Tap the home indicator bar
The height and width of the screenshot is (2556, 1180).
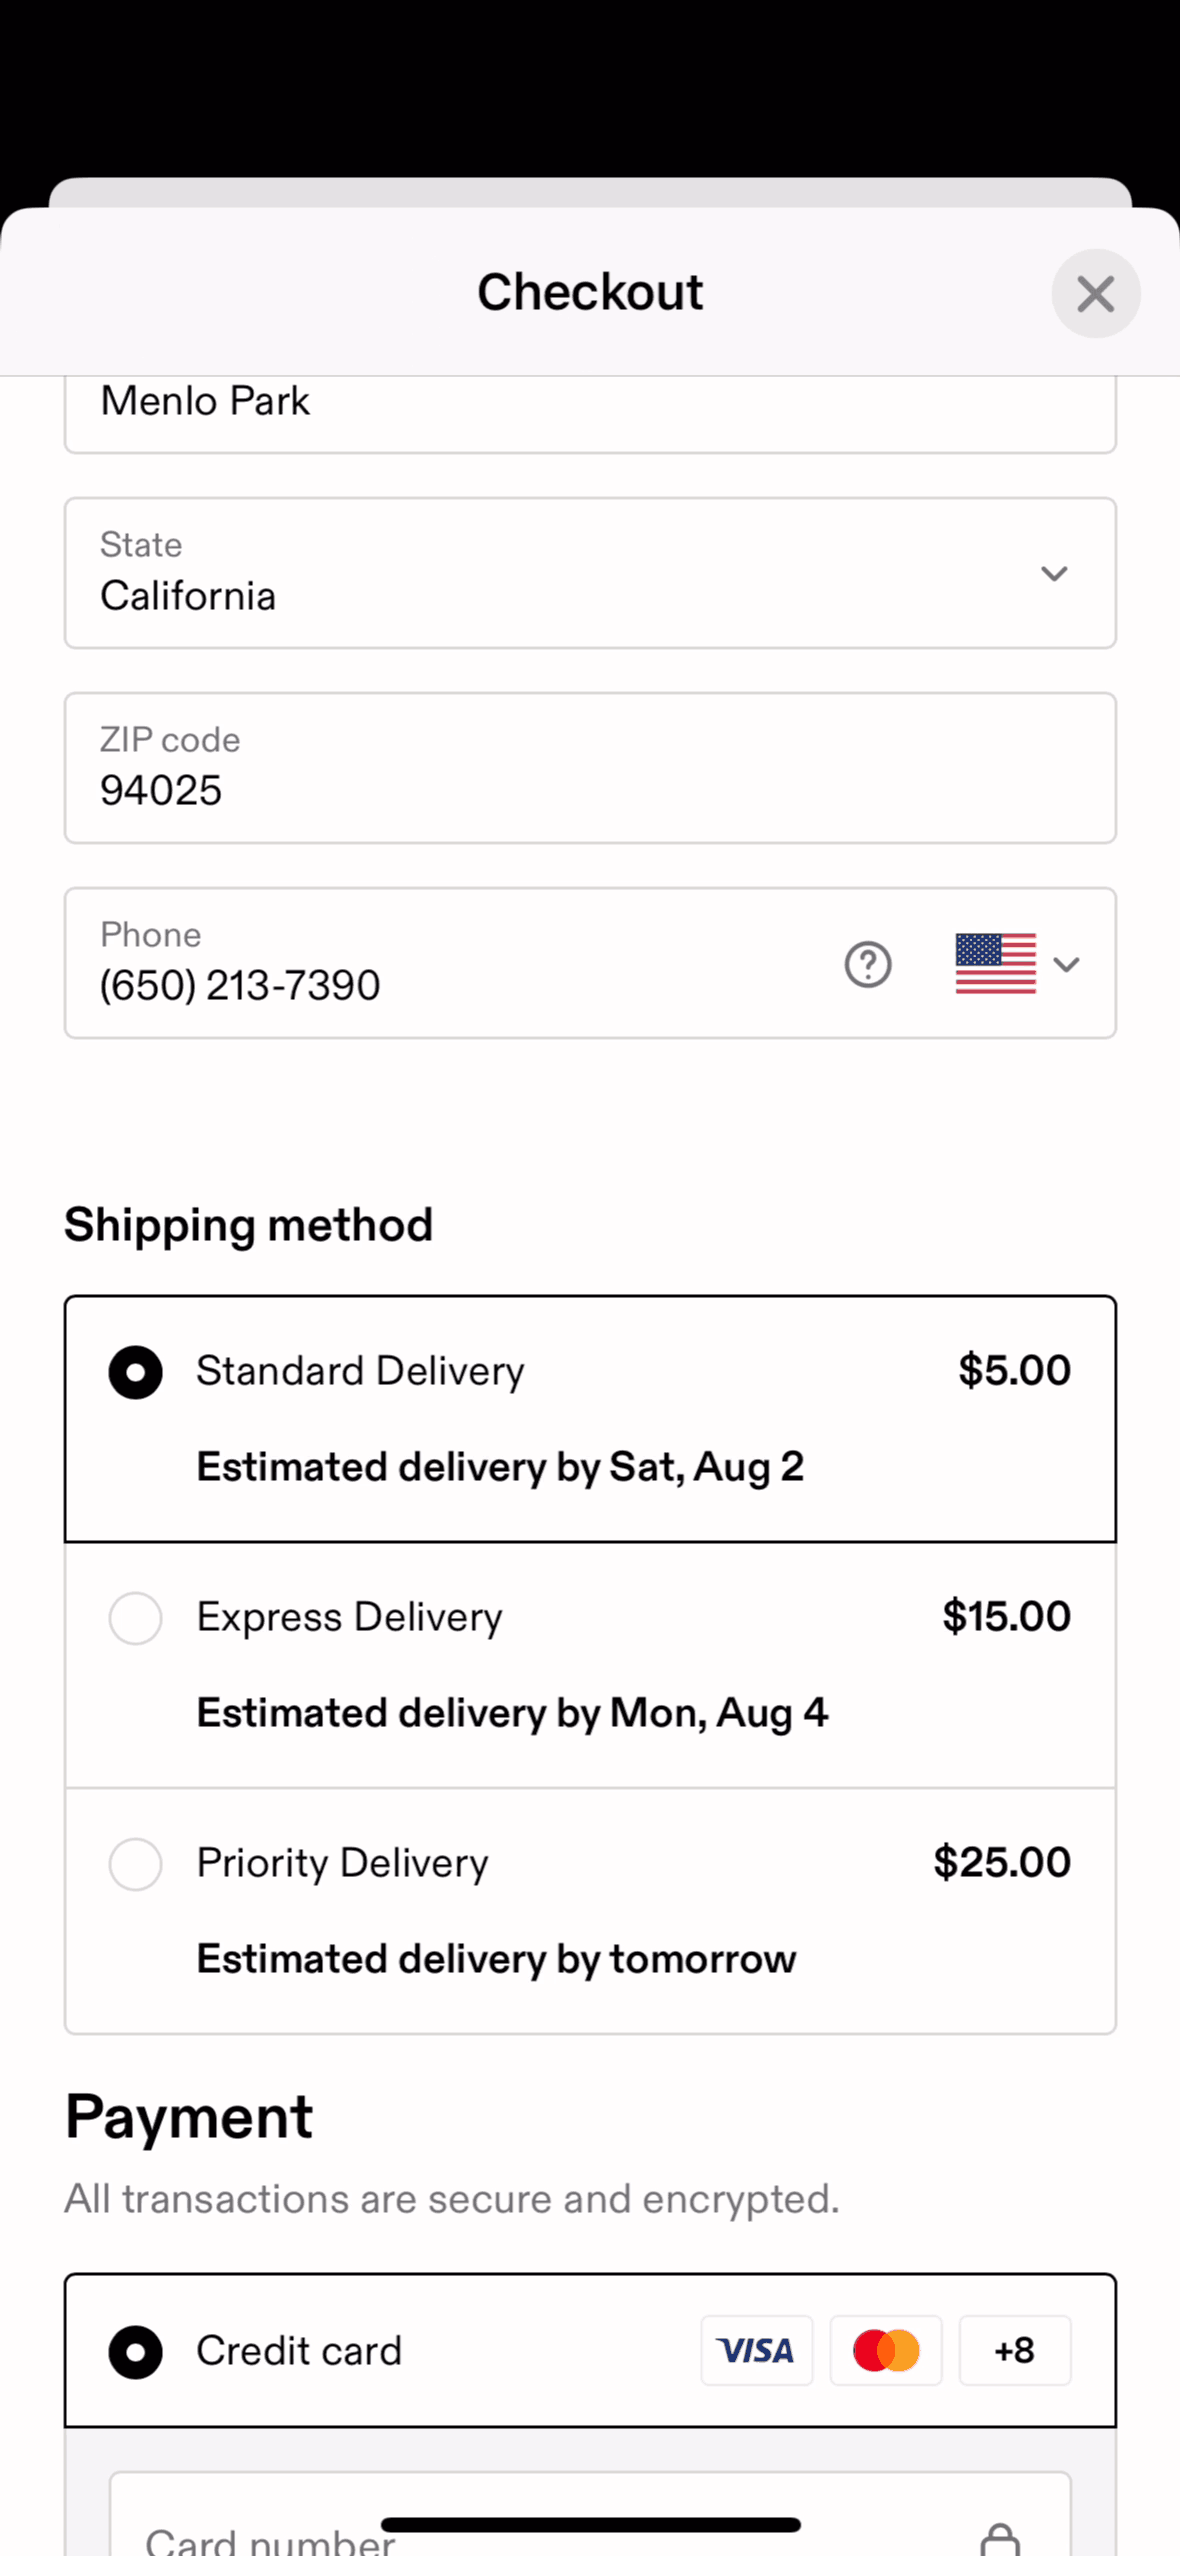pos(590,2524)
